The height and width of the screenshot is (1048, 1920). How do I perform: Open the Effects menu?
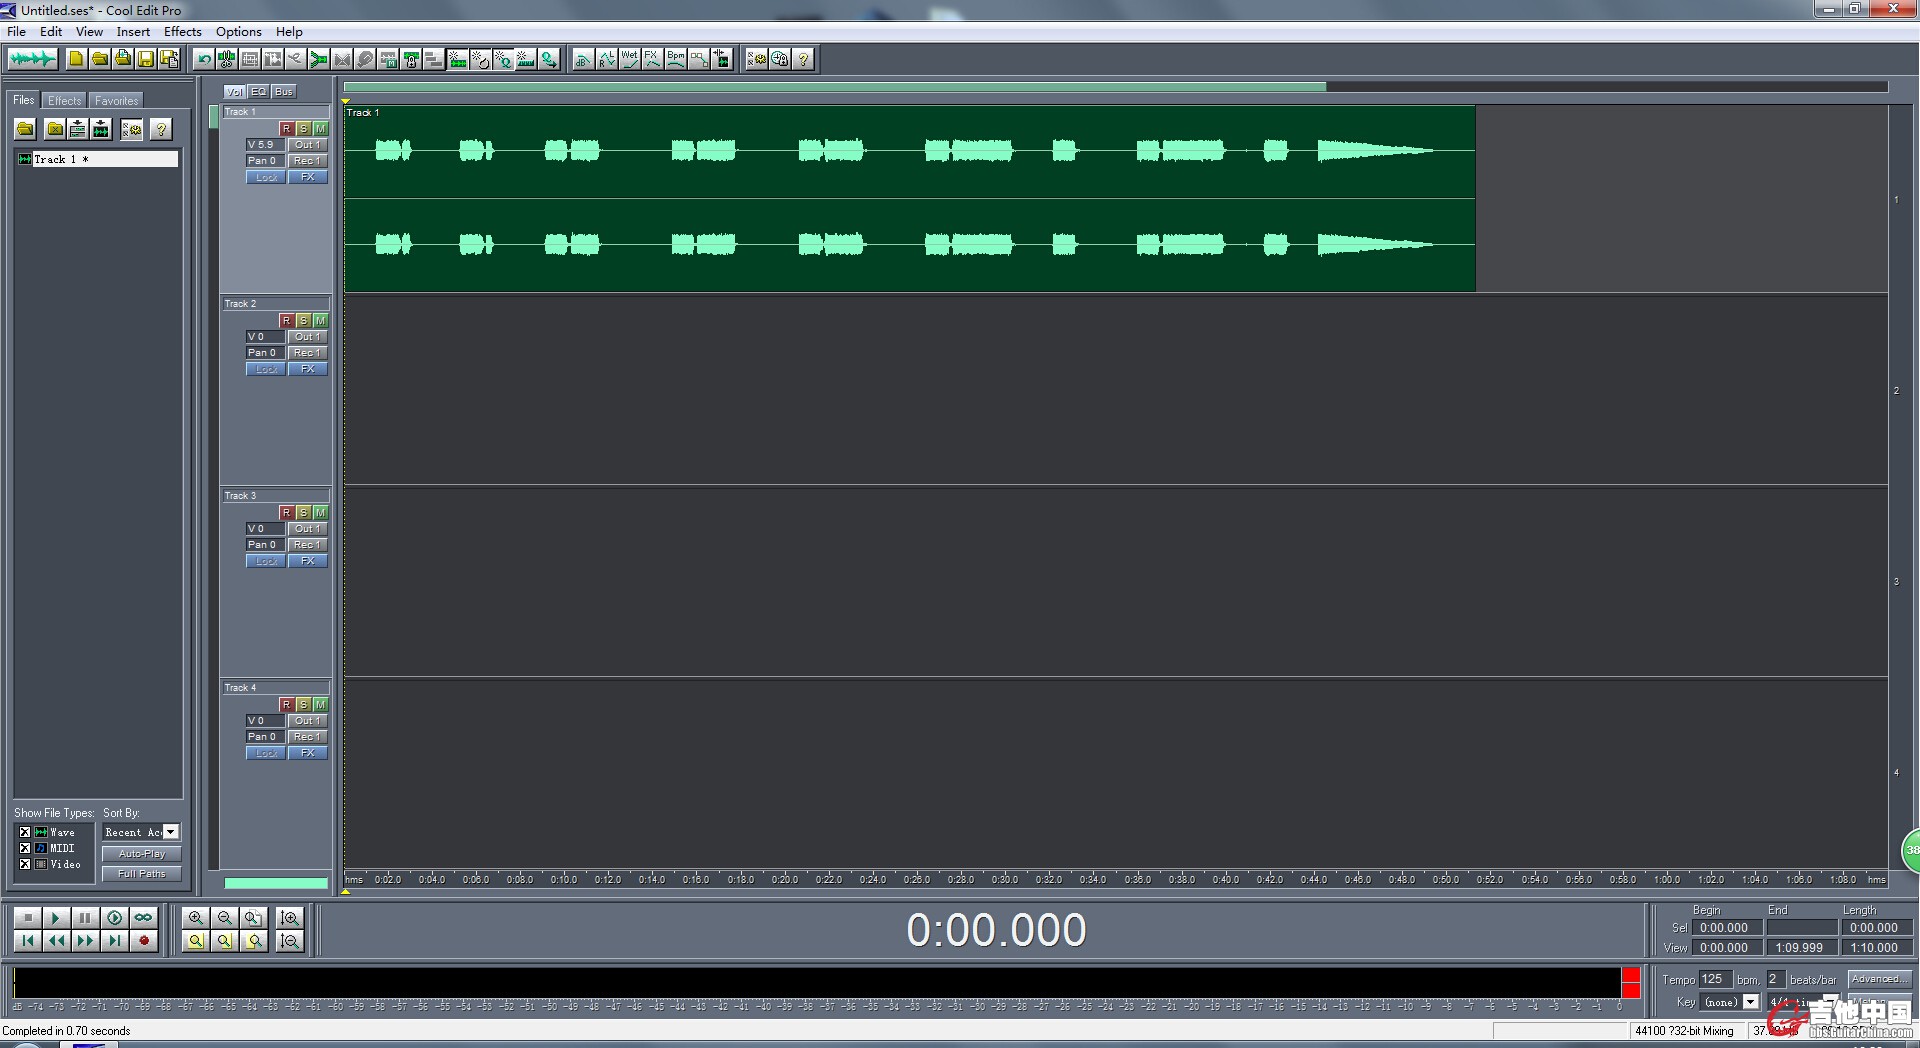(x=182, y=32)
